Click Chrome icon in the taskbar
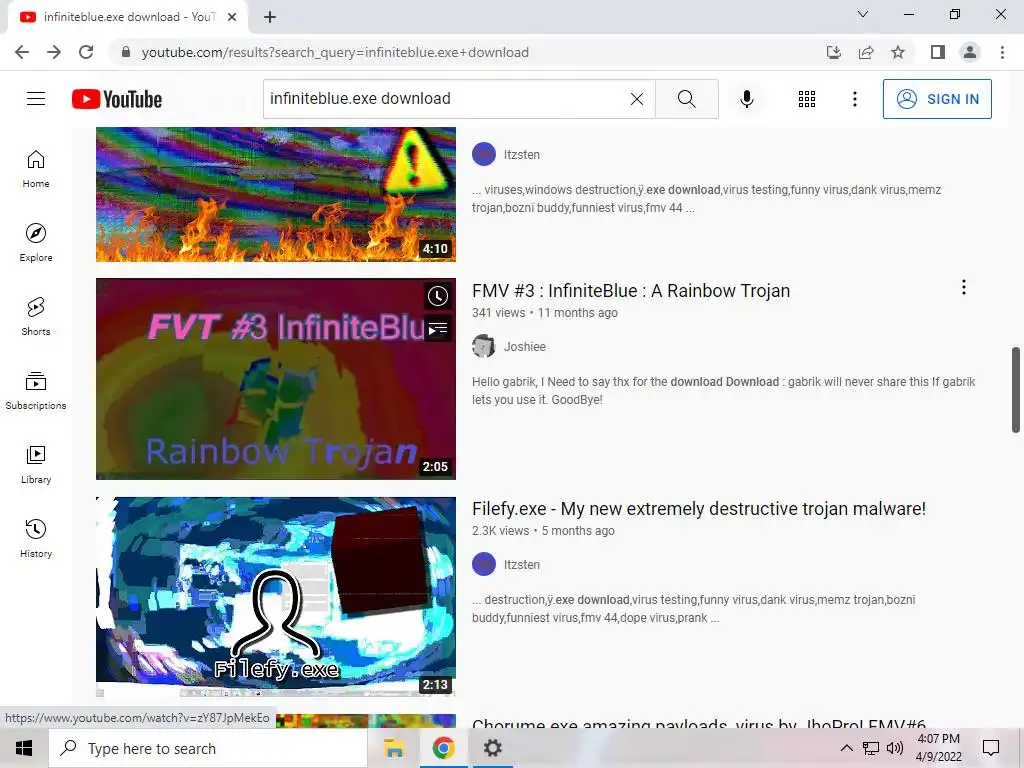Viewport: 1024px width, 768px height. (443, 748)
